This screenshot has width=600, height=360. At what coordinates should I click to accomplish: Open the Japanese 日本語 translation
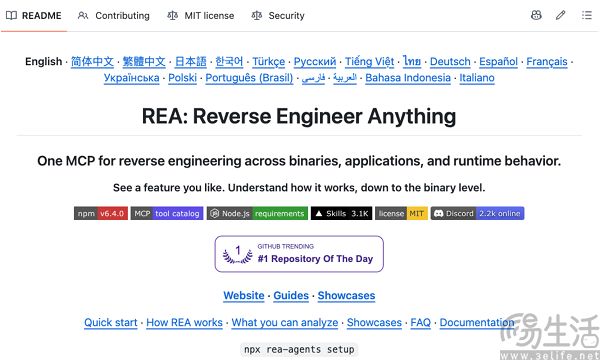(191, 62)
